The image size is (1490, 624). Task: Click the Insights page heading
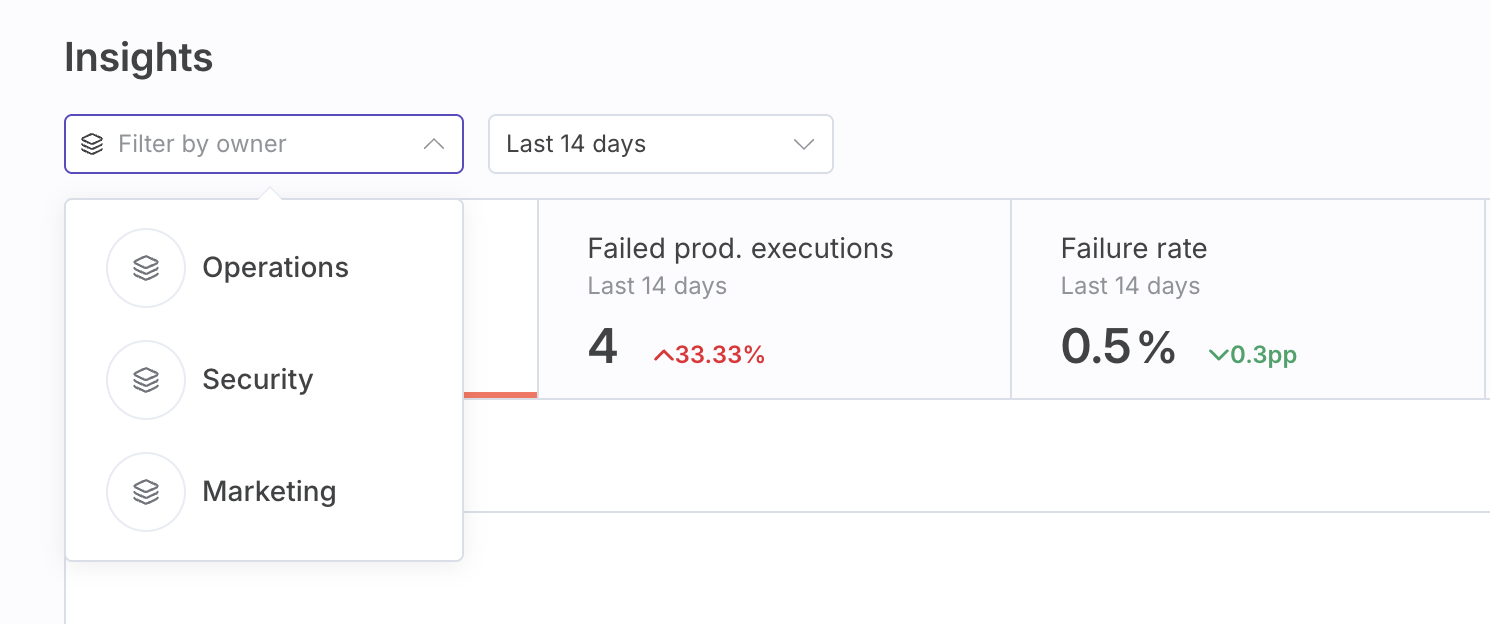tap(139, 58)
